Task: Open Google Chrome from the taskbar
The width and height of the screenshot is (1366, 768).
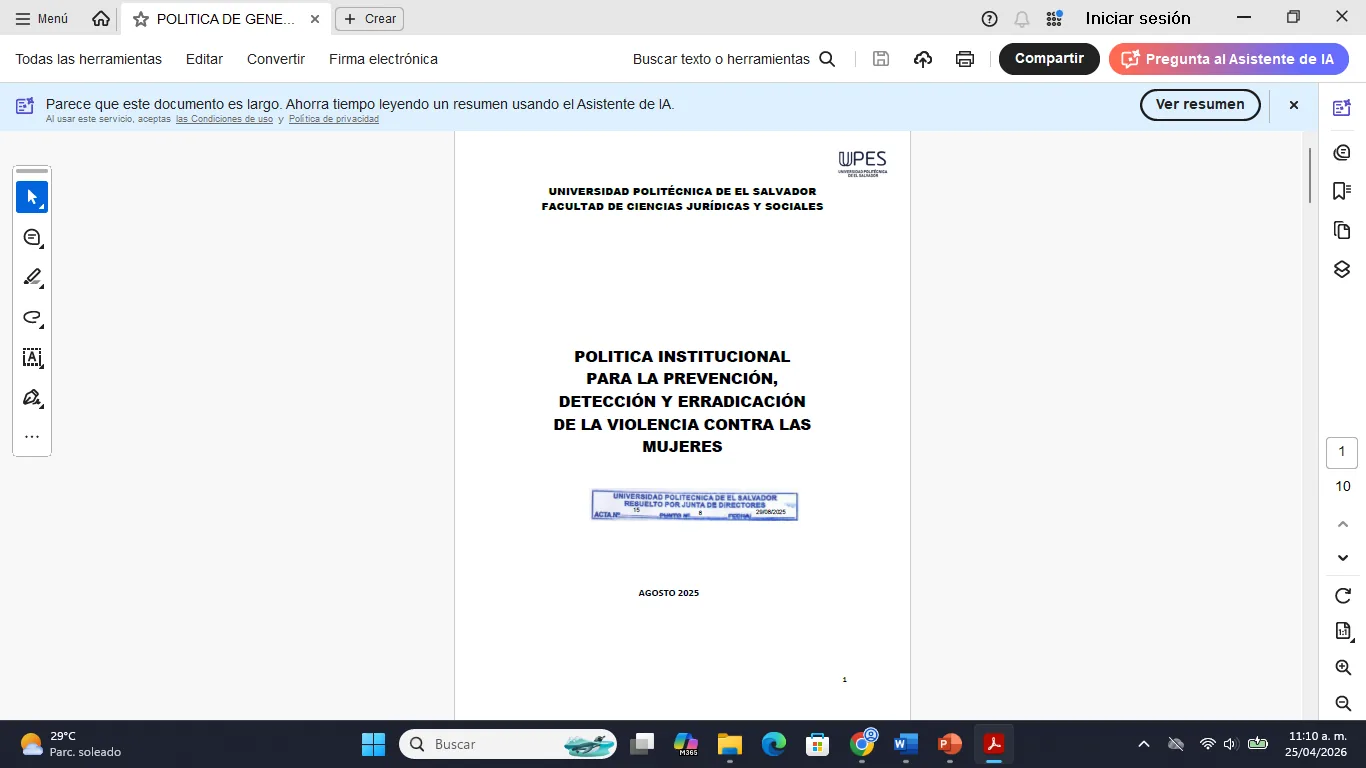Action: coord(862,744)
